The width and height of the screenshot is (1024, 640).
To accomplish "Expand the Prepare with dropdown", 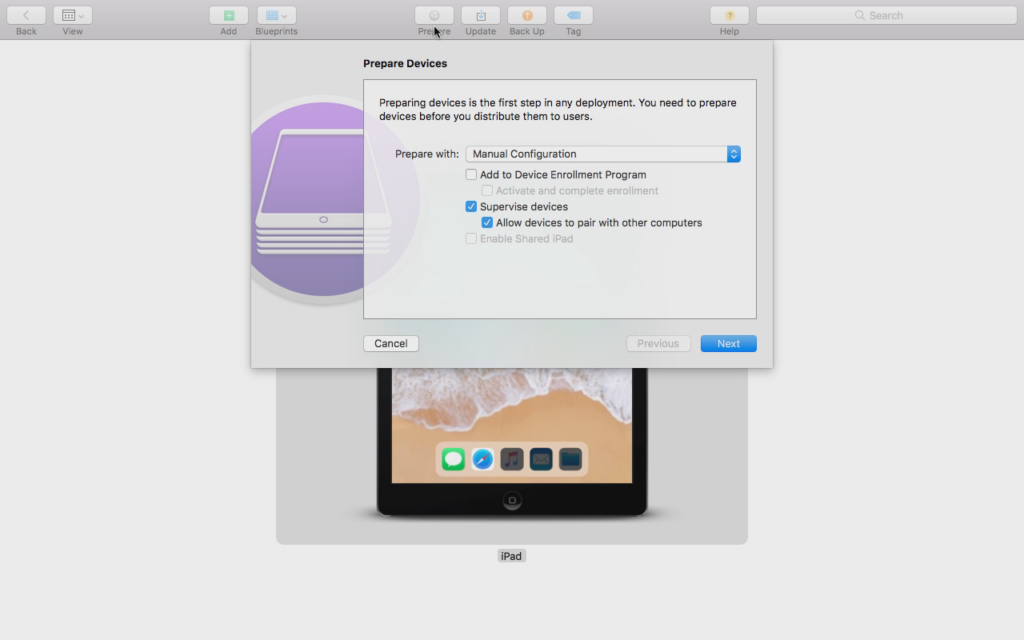I will (x=603, y=154).
